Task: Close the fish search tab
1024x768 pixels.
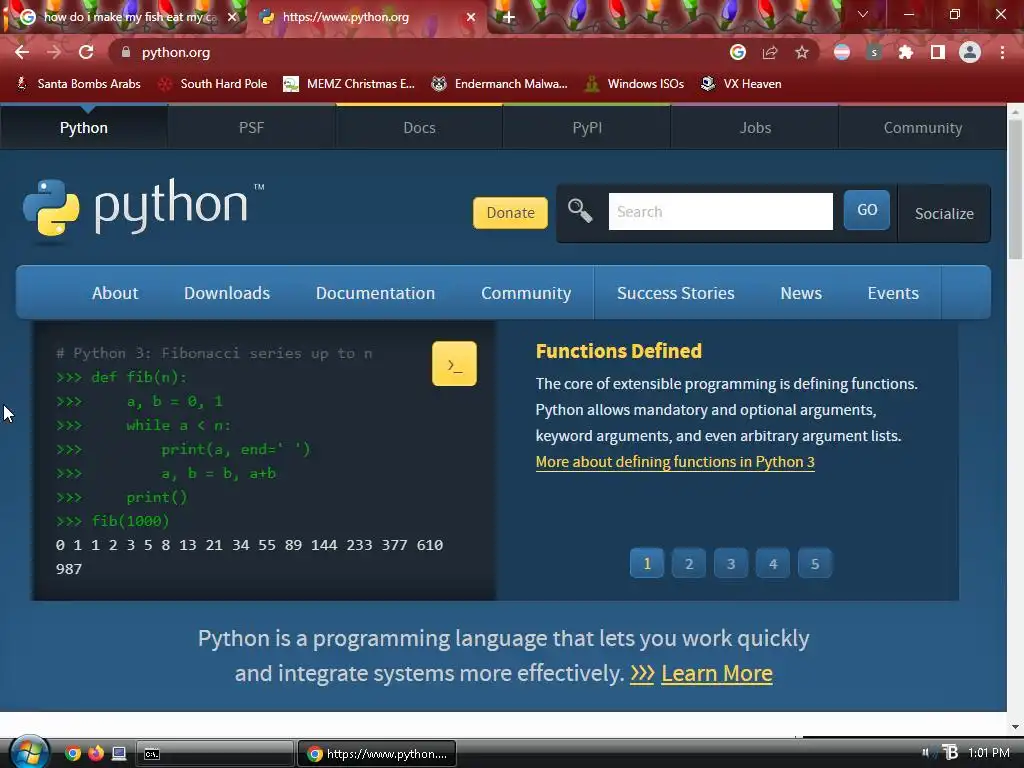Action: click(232, 17)
